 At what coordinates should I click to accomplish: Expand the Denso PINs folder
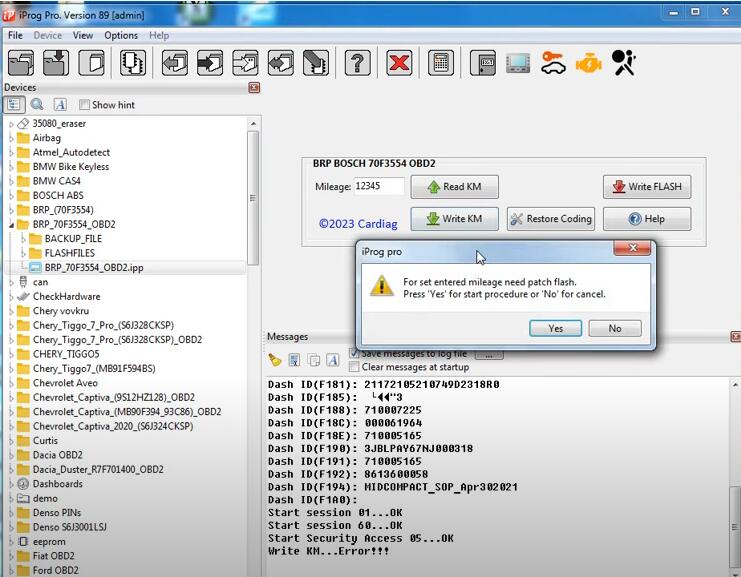(11, 513)
